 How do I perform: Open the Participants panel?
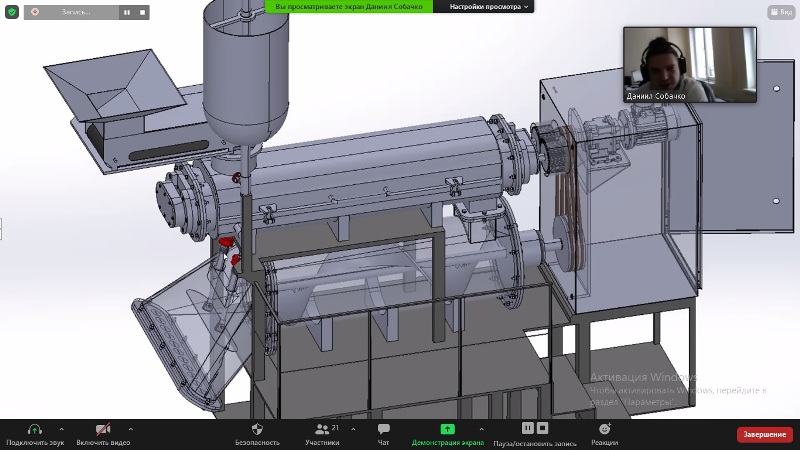(321, 430)
